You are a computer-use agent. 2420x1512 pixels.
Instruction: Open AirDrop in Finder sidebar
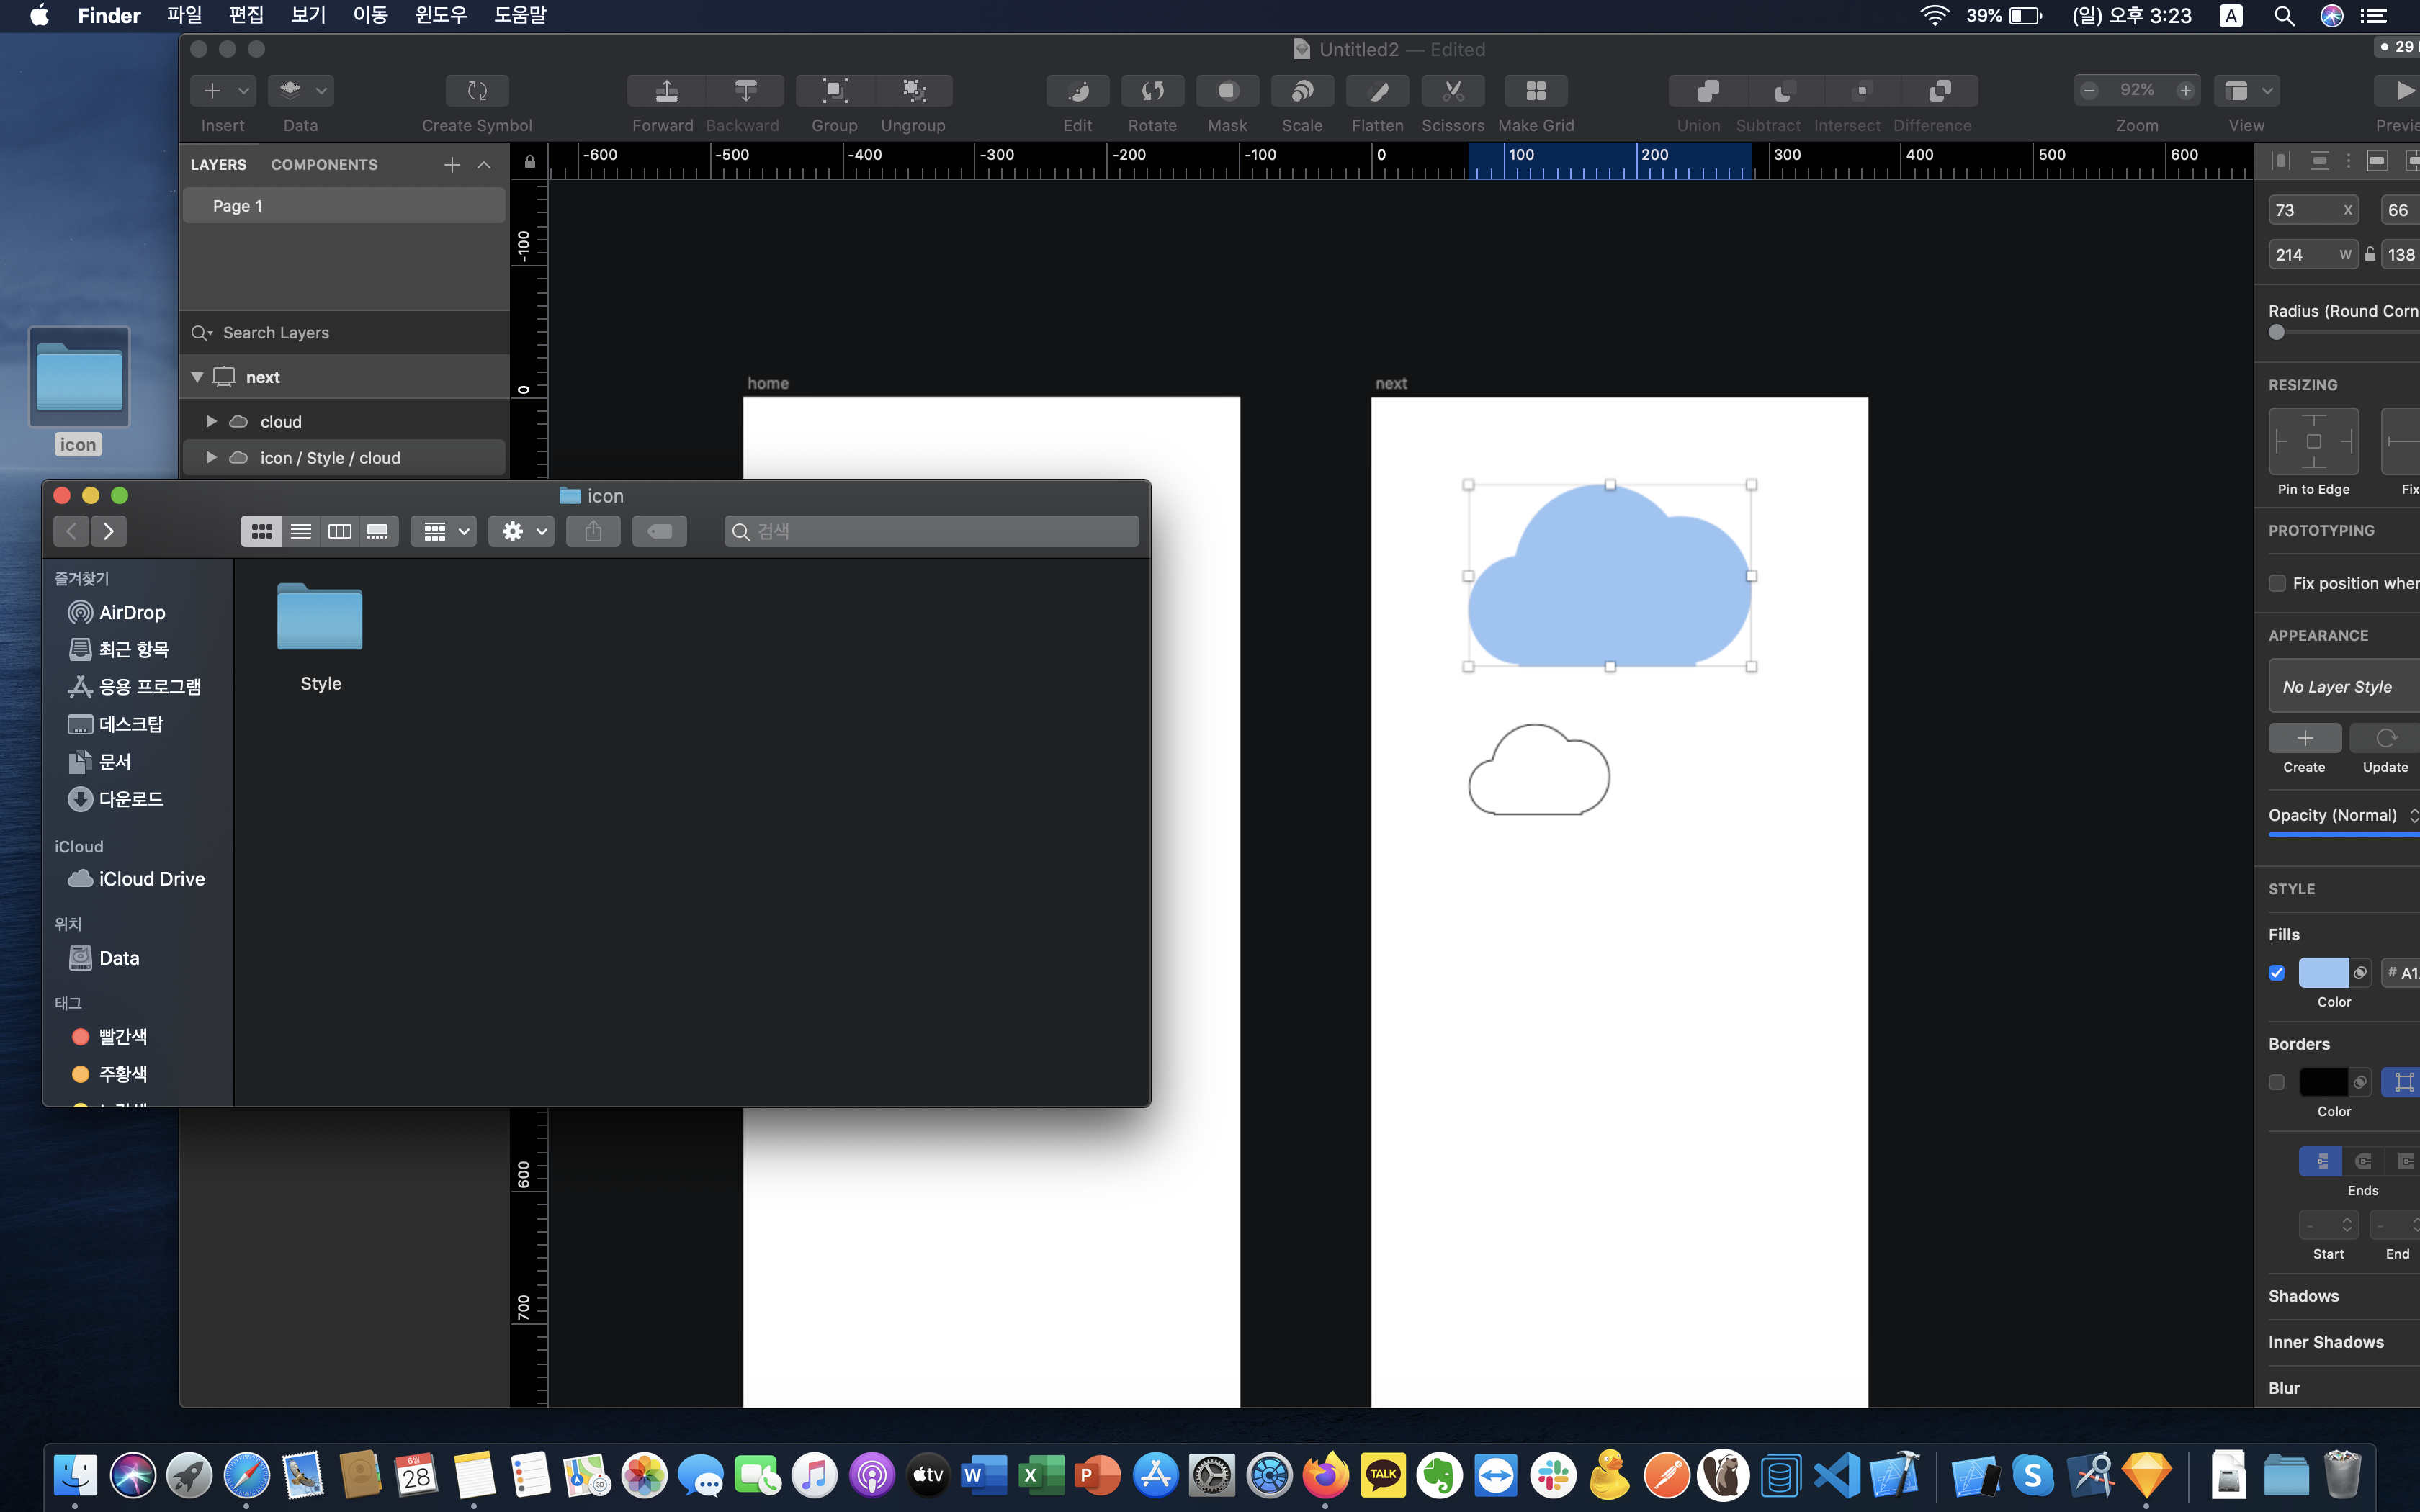(131, 612)
